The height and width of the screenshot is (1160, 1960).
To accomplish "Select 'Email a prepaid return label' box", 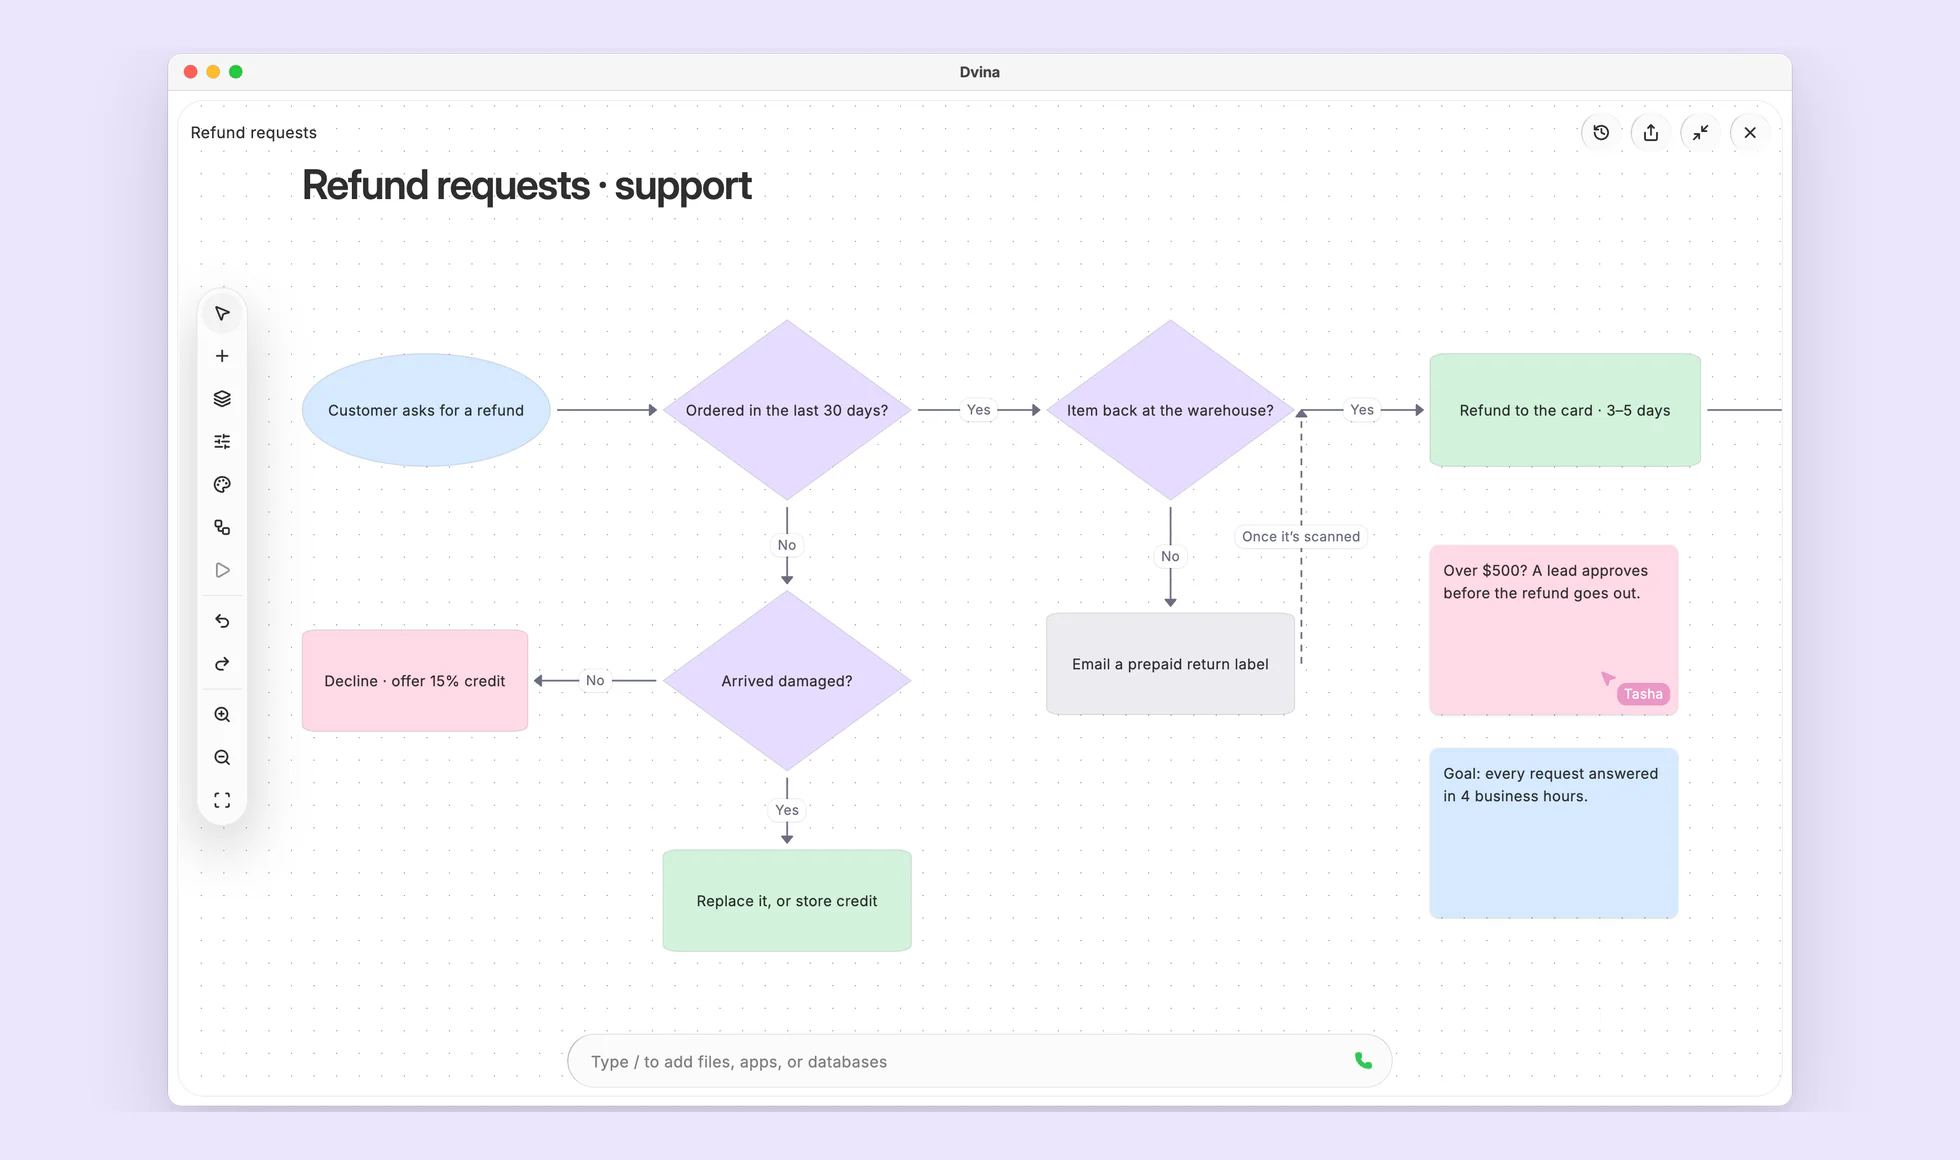I will [1170, 664].
